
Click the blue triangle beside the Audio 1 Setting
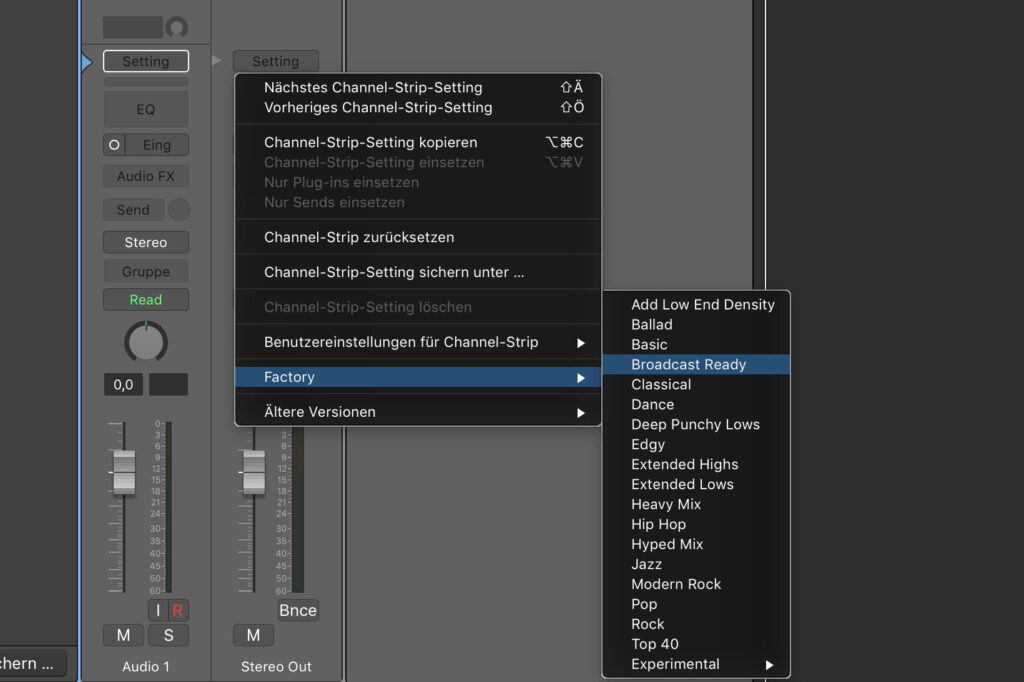click(87, 62)
